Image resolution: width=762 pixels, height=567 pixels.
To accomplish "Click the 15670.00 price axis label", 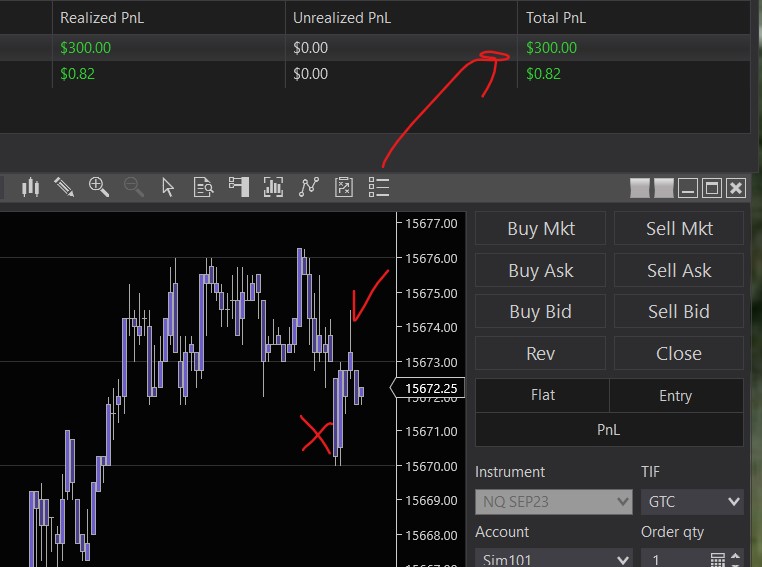I will pyautogui.click(x=431, y=466).
